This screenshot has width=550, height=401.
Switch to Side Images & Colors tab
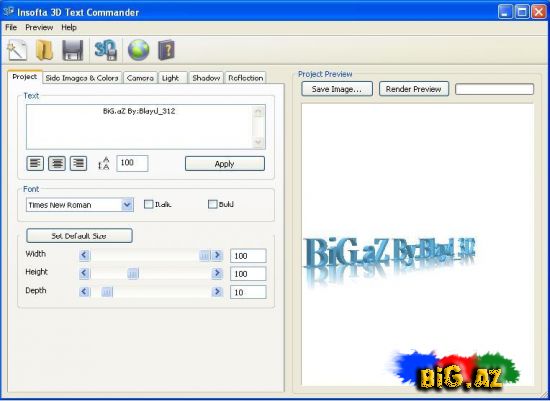pos(82,78)
